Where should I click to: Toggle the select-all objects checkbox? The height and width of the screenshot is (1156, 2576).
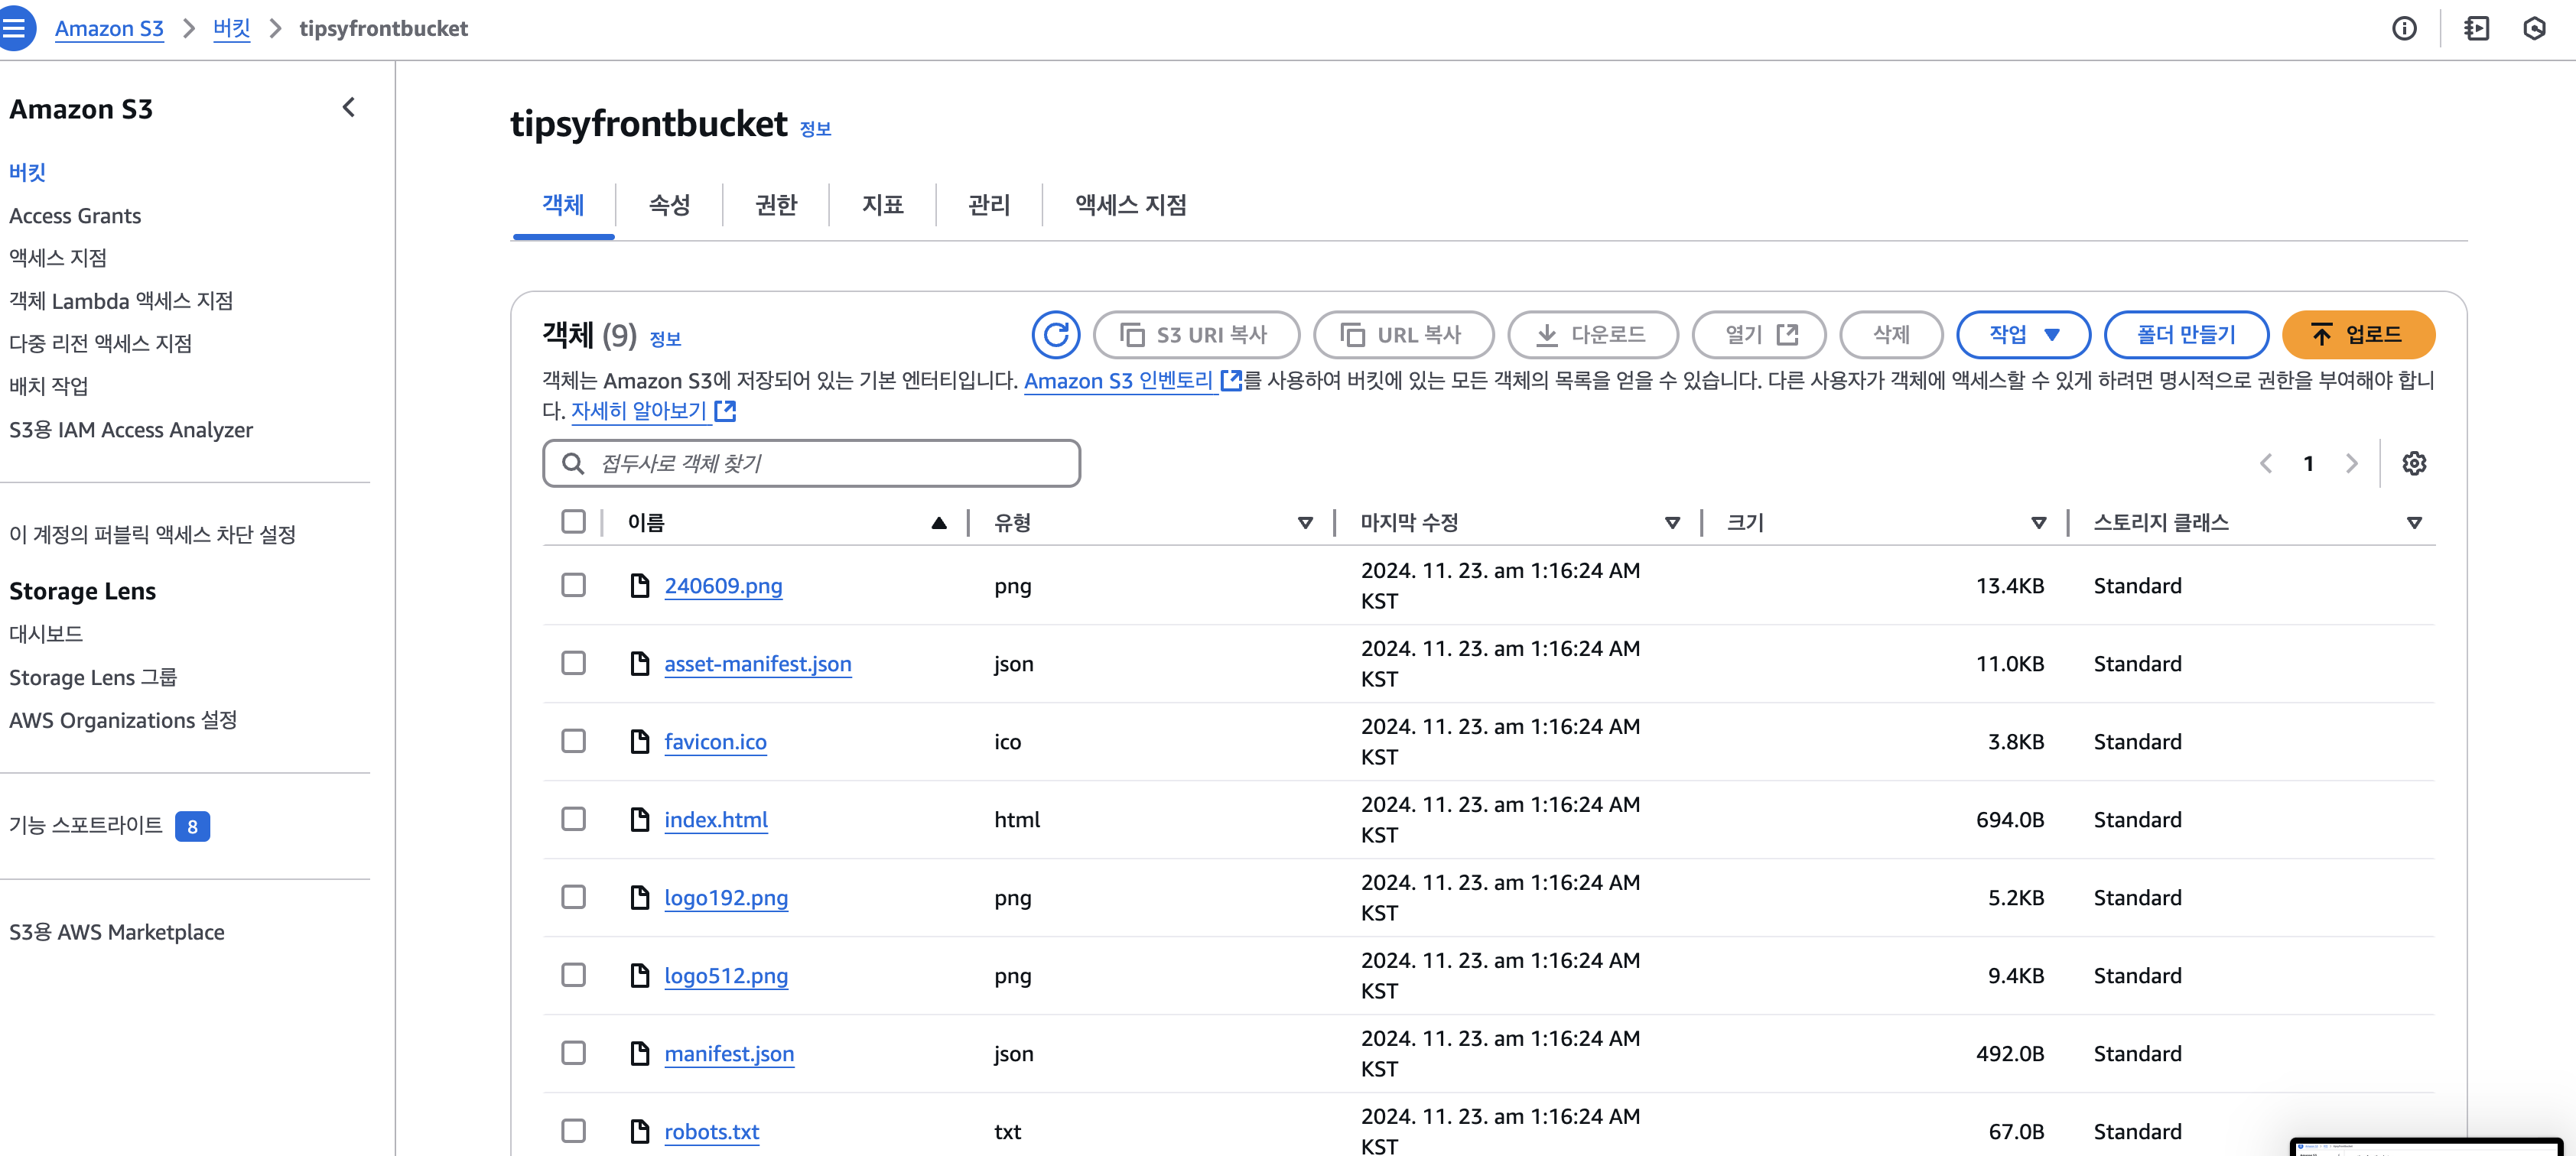coord(573,521)
